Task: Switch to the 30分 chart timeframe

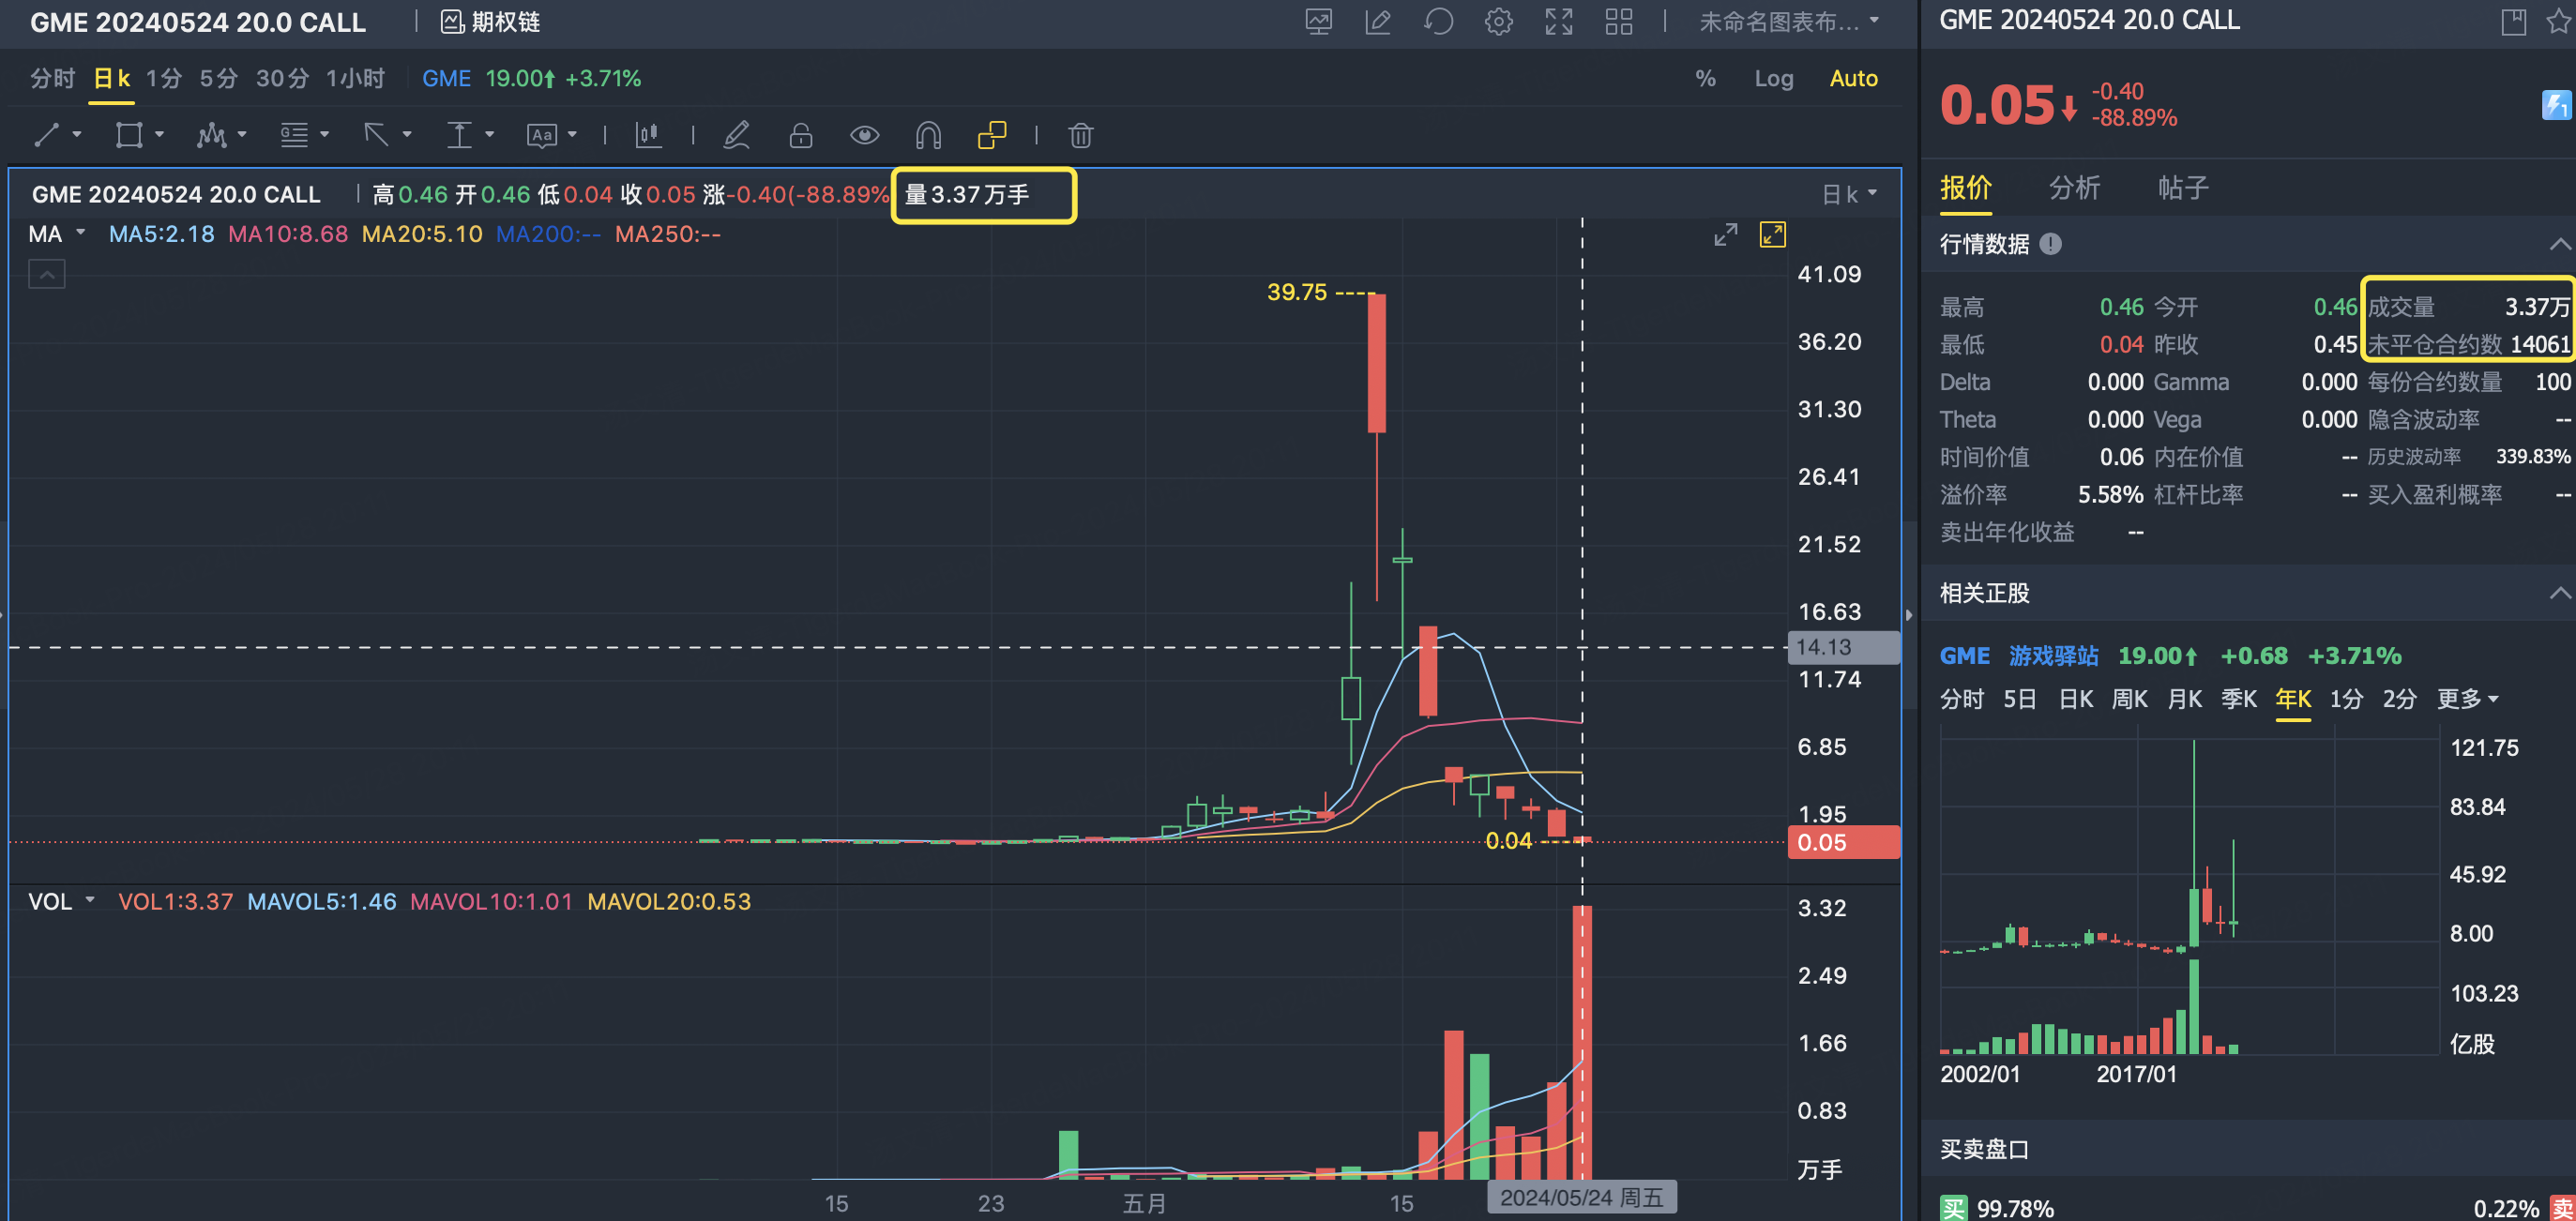Action: click(x=282, y=78)
